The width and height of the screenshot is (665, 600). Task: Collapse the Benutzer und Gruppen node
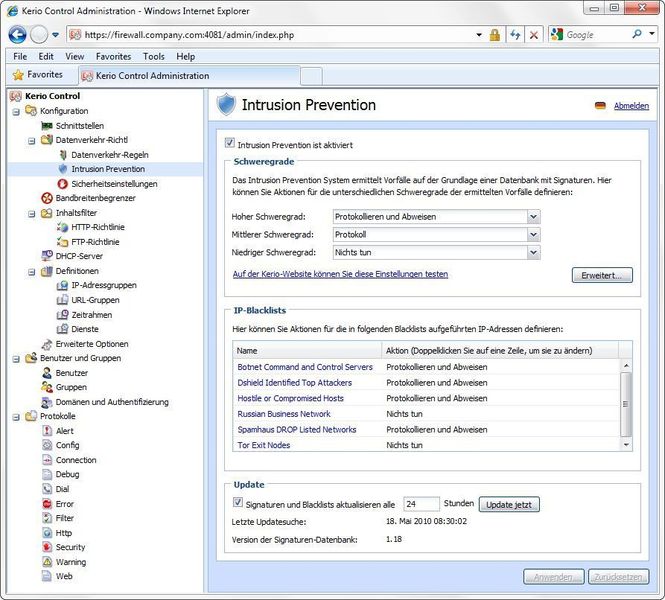[x=16, y=359]
